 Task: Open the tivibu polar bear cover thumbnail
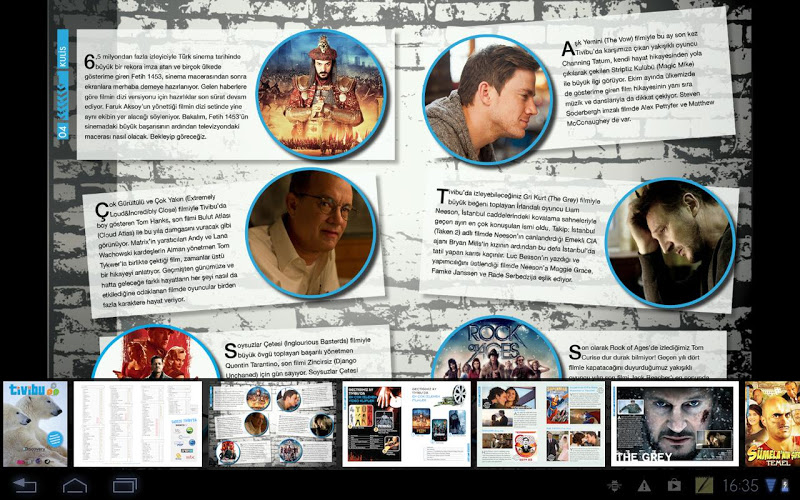coord(35,424)
